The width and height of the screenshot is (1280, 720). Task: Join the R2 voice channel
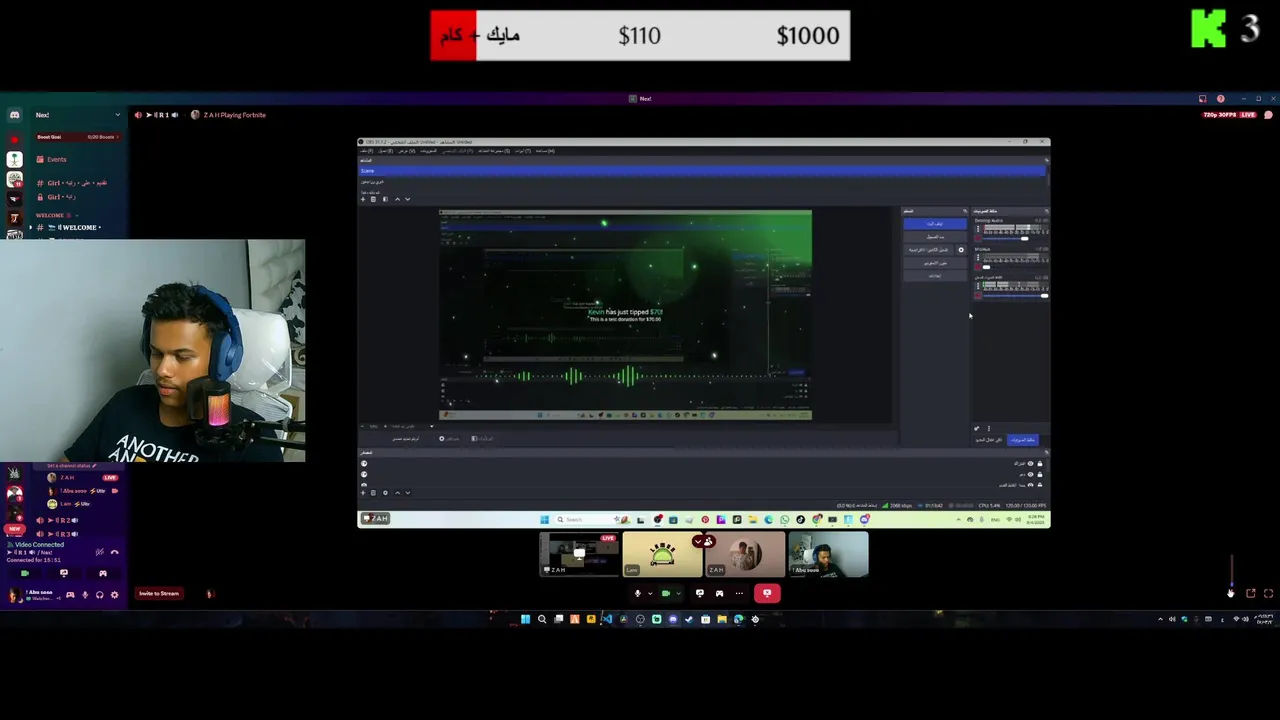point(57,520)
